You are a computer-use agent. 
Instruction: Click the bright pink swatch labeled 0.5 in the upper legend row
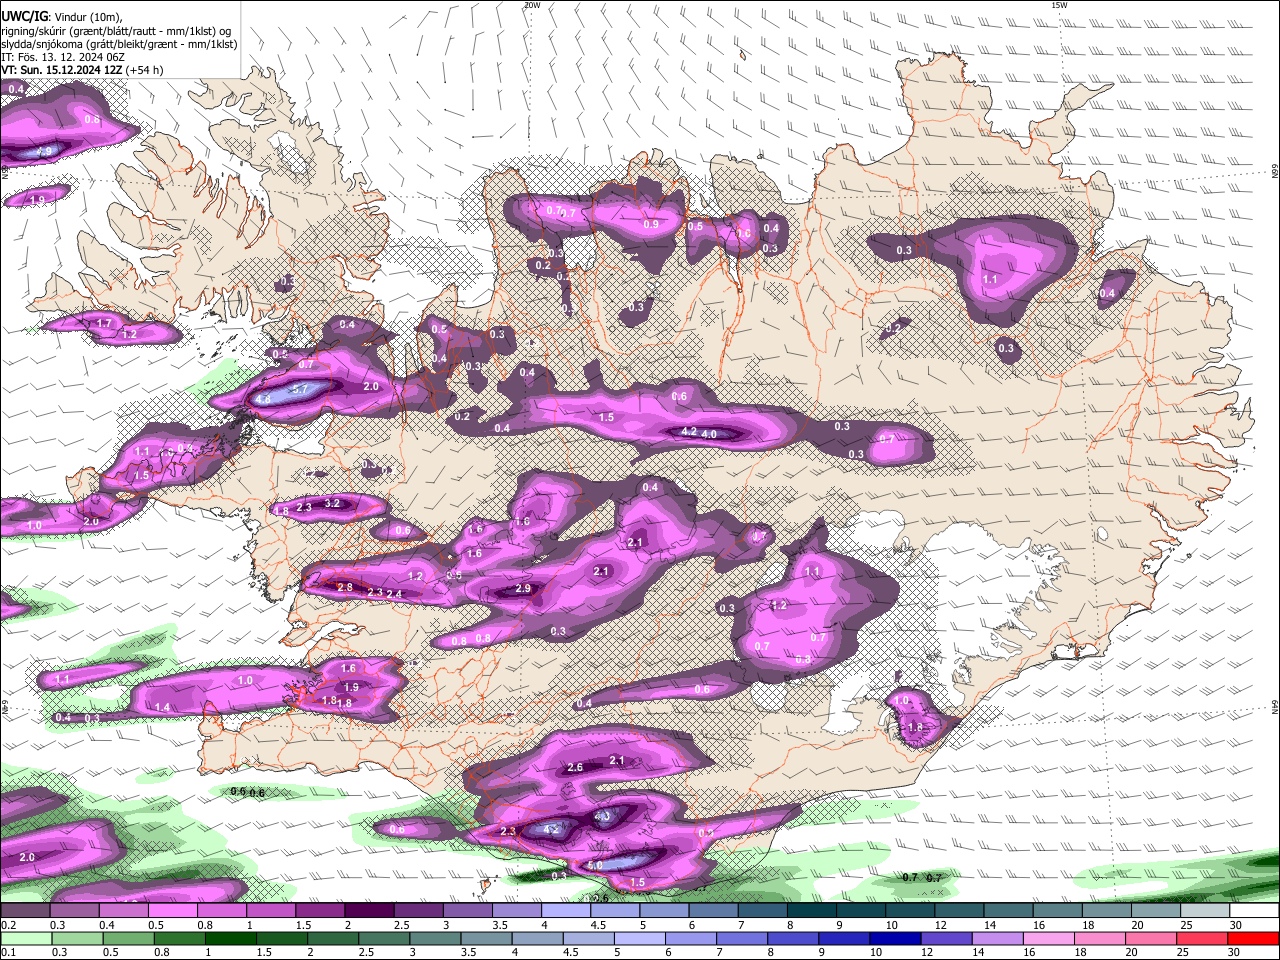point(172,911)
